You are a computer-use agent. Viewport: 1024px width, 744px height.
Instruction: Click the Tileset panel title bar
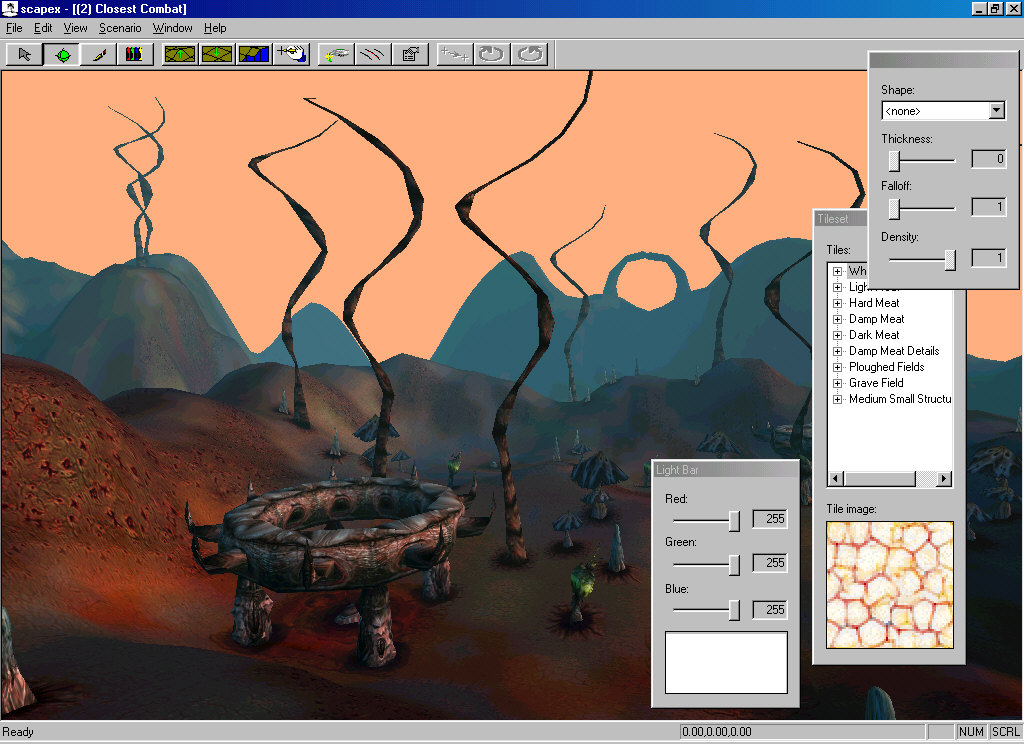pos(841,219)
